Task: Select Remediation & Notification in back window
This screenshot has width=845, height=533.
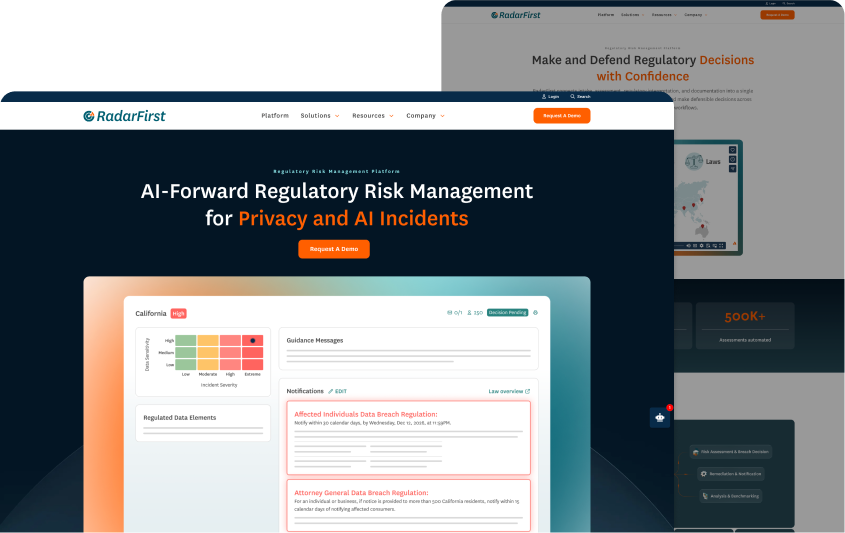Action: point(731,474)
